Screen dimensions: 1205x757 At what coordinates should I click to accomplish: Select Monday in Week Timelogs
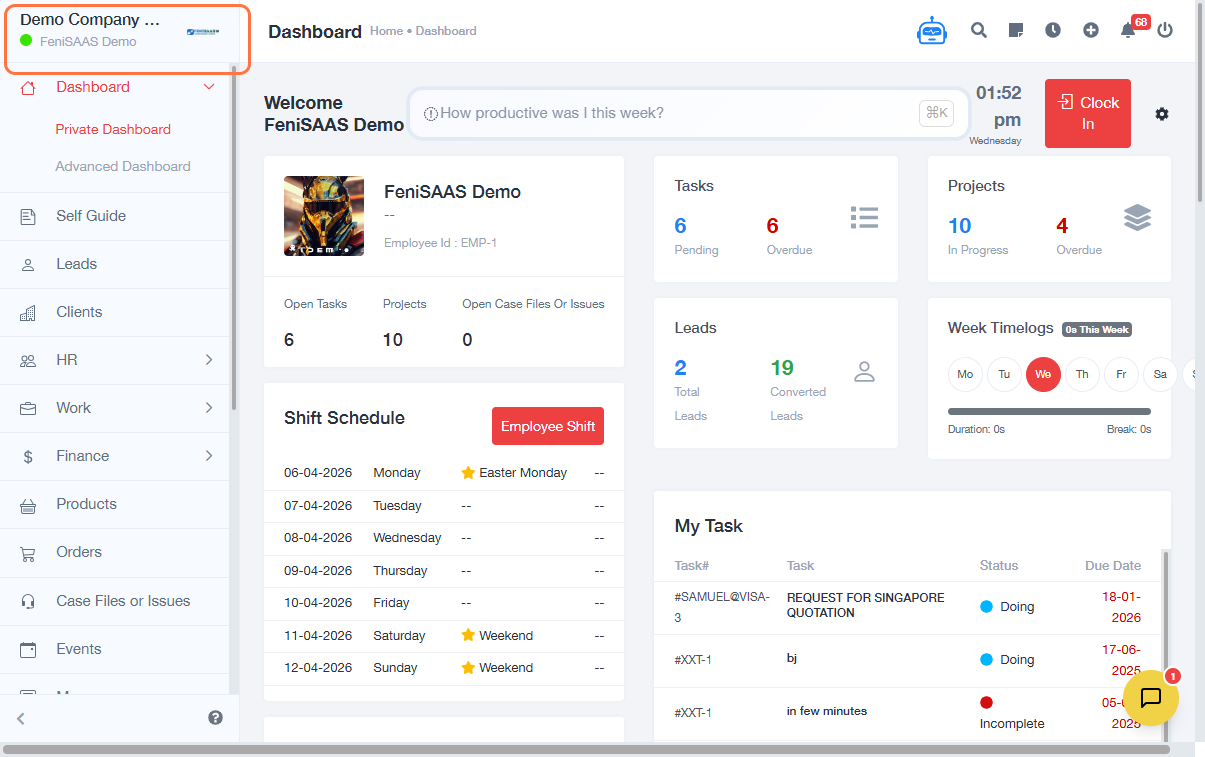[x=965, y=374]
